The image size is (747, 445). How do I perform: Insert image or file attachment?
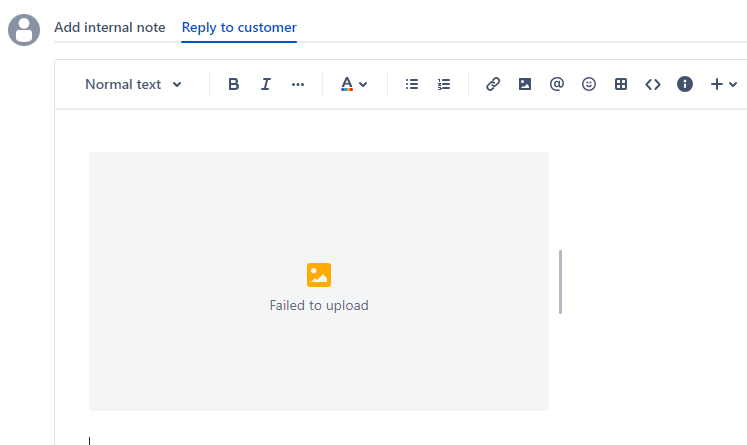525,84
